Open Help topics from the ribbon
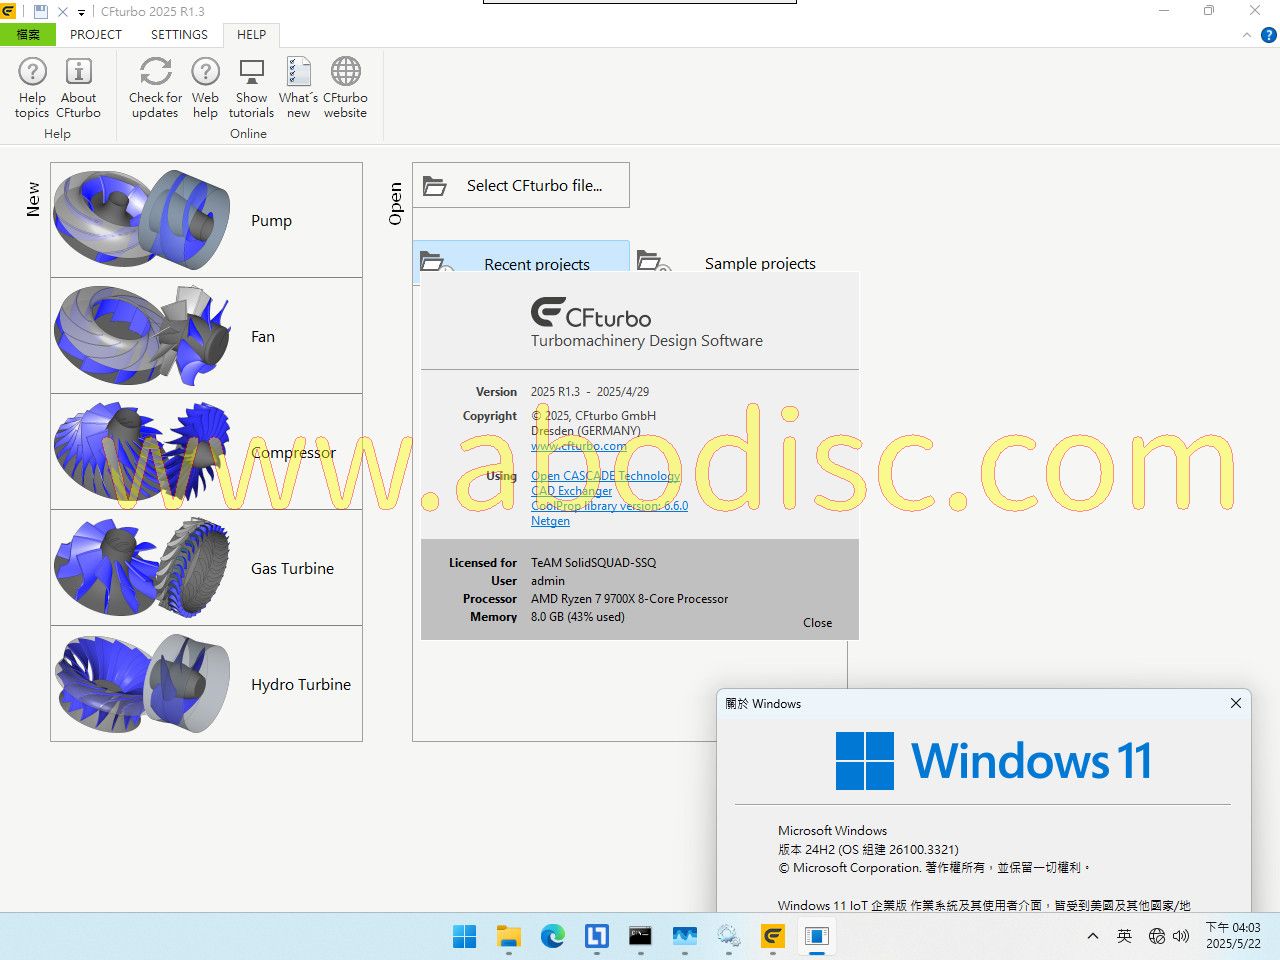Screen dimensions: 1280x960 click(x=32, y=88)
